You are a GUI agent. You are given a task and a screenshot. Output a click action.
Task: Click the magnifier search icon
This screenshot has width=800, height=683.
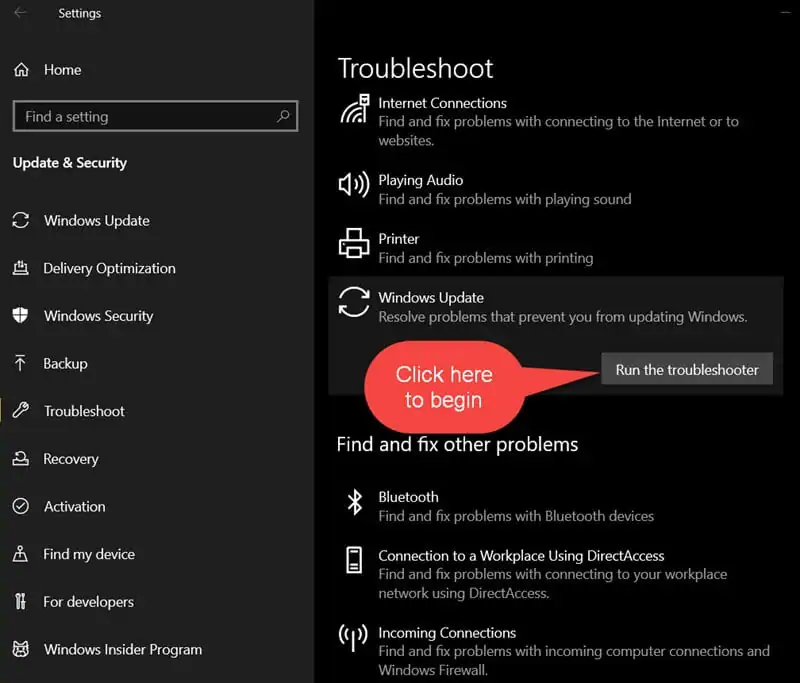click(283, 116)
